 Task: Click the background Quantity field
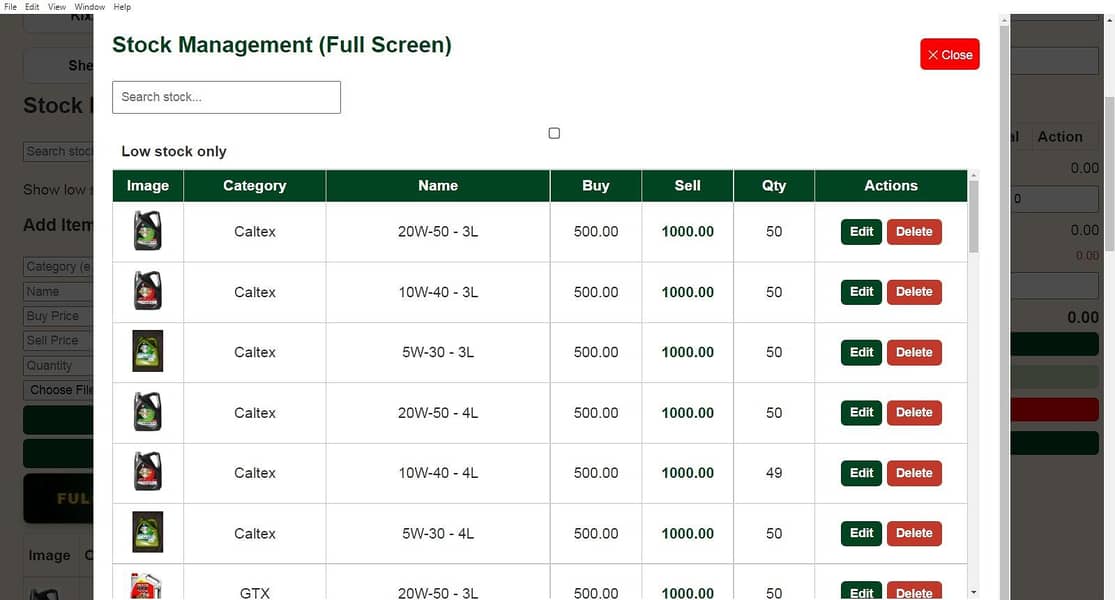click(58, 365)
